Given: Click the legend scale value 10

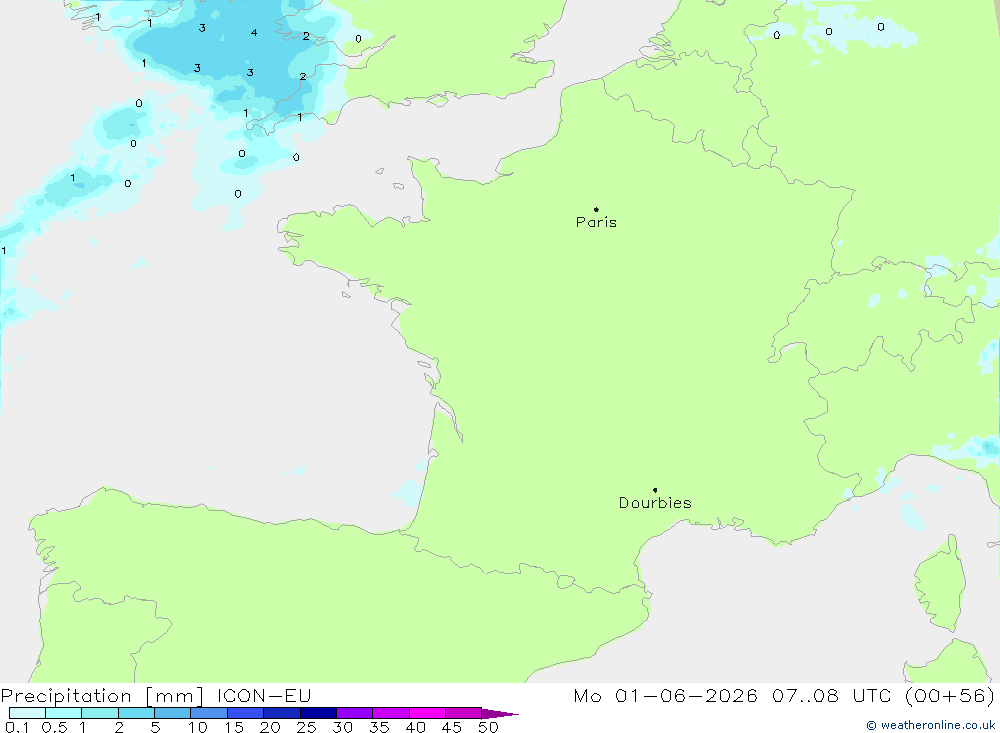Looking at the screenshot, I should tap(198, 727).
